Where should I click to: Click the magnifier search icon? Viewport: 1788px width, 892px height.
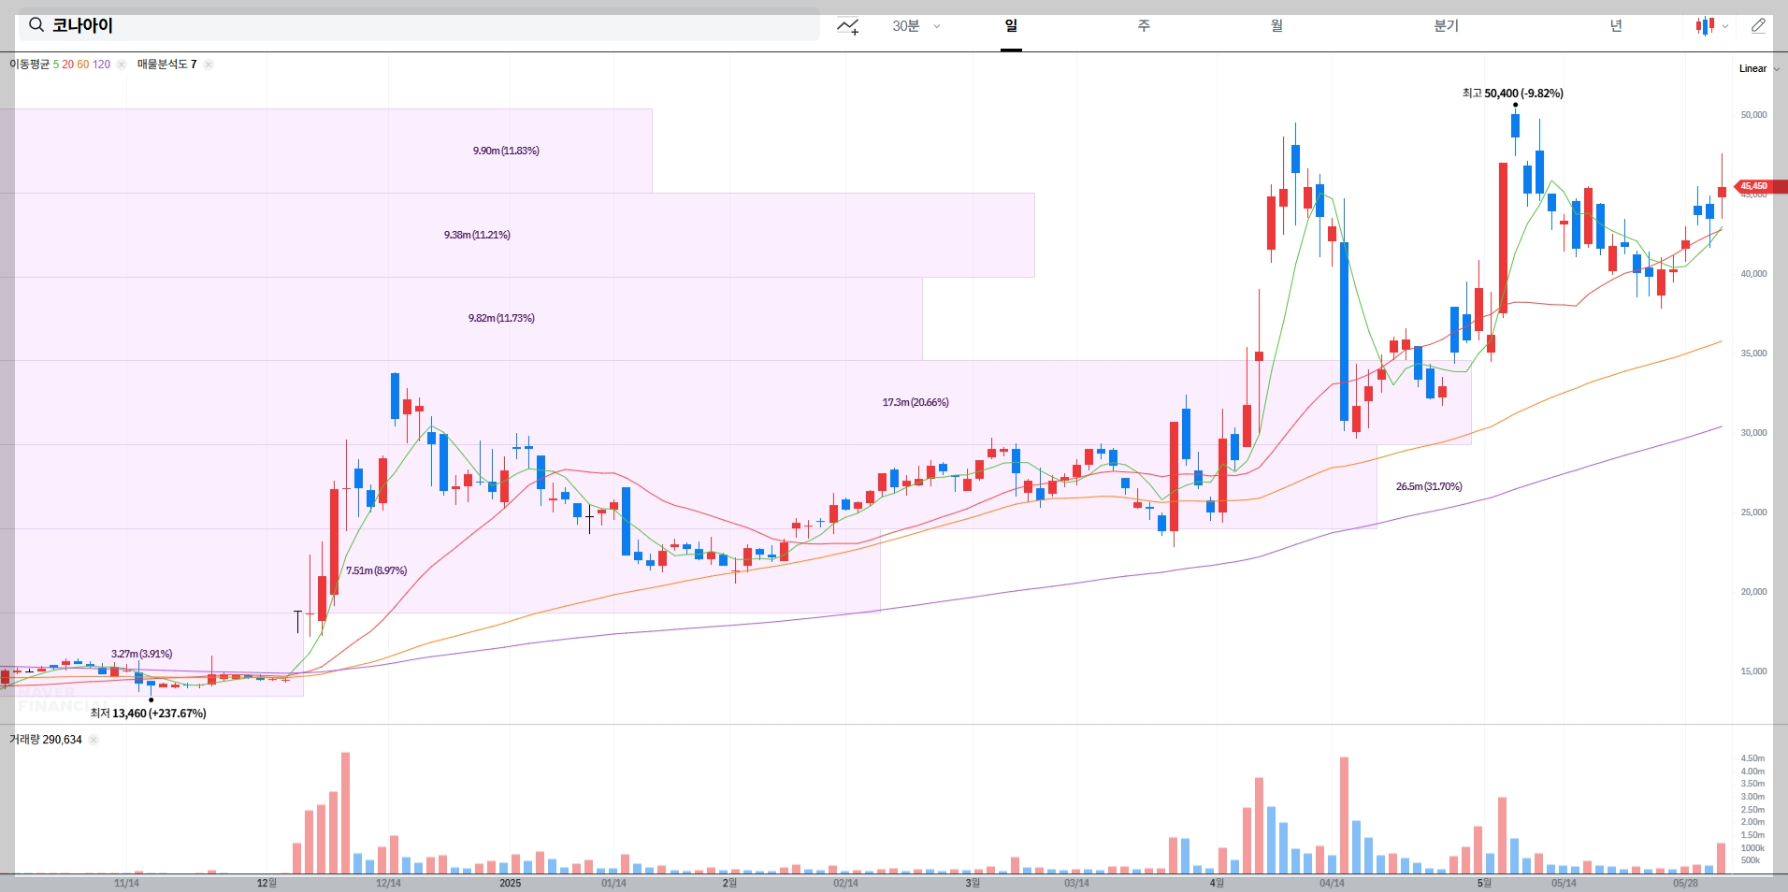pyautogui.click(x=36, y=25)
